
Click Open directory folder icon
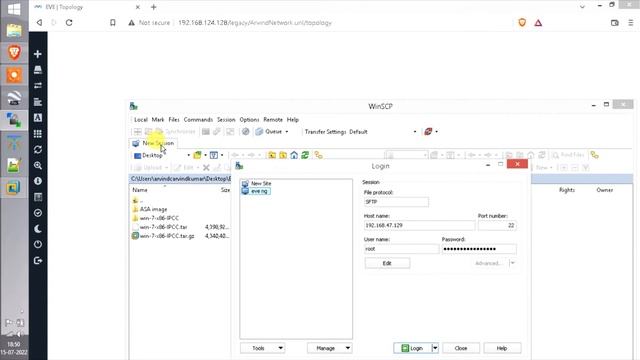(198, 155)
